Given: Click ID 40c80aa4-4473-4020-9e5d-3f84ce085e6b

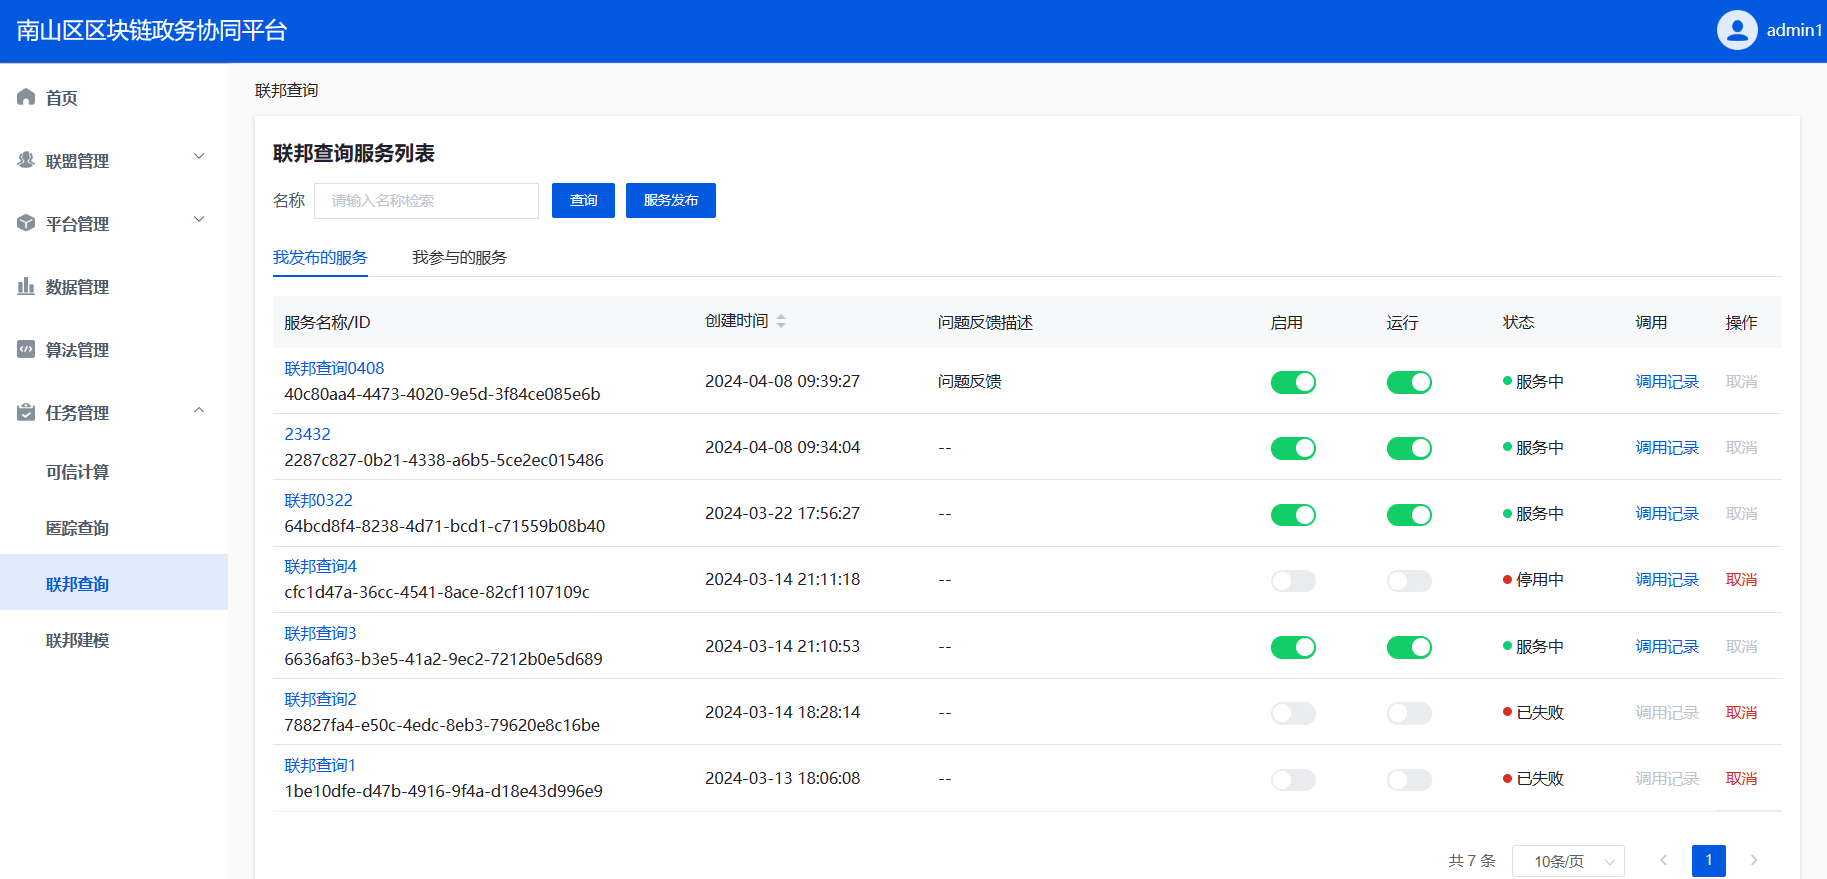Looking at the screenshot, I should [x=442, y=394].
